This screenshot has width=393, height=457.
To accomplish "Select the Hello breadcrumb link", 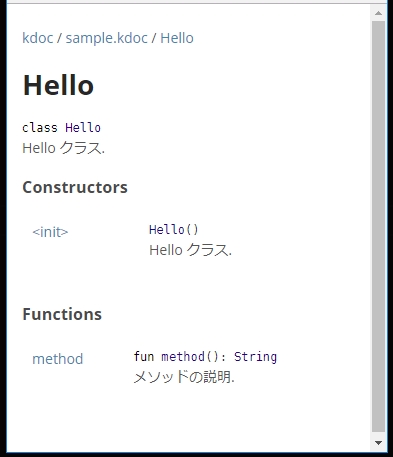I will coord(177,38).
